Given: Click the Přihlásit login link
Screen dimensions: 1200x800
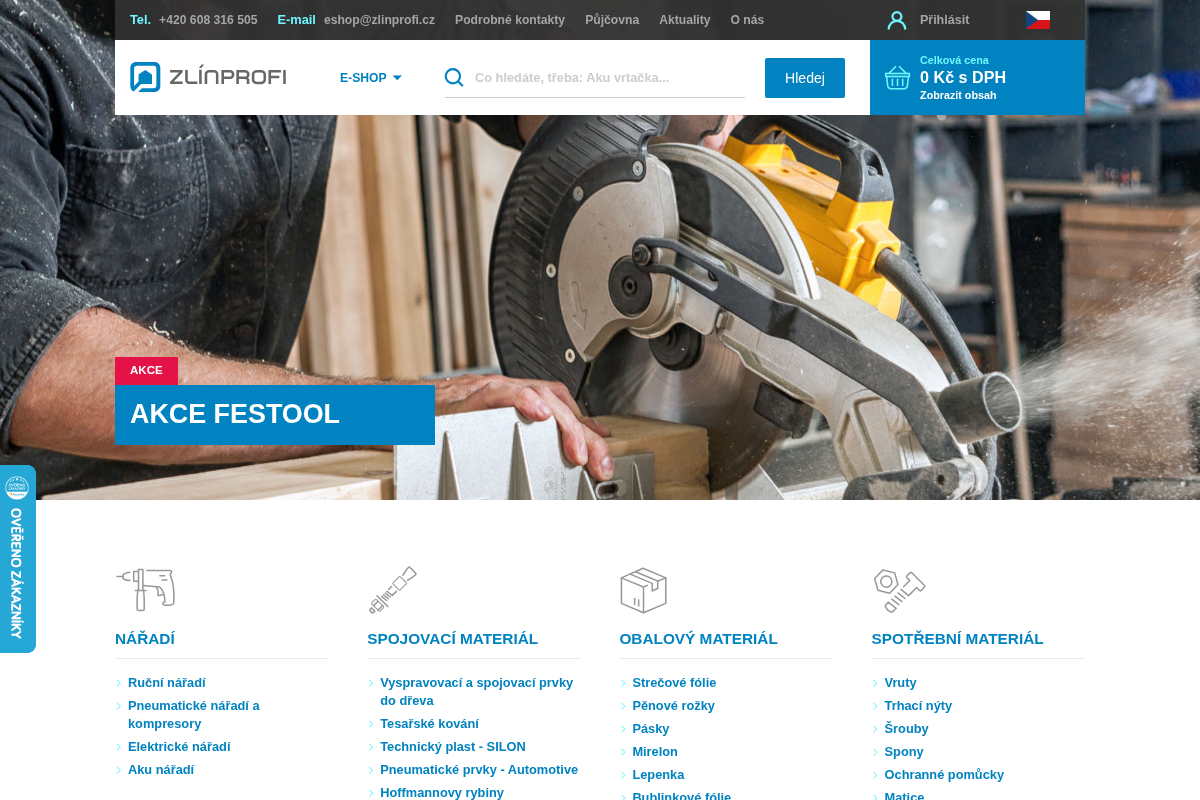Looking at the screenshot, I should (944, 20).
